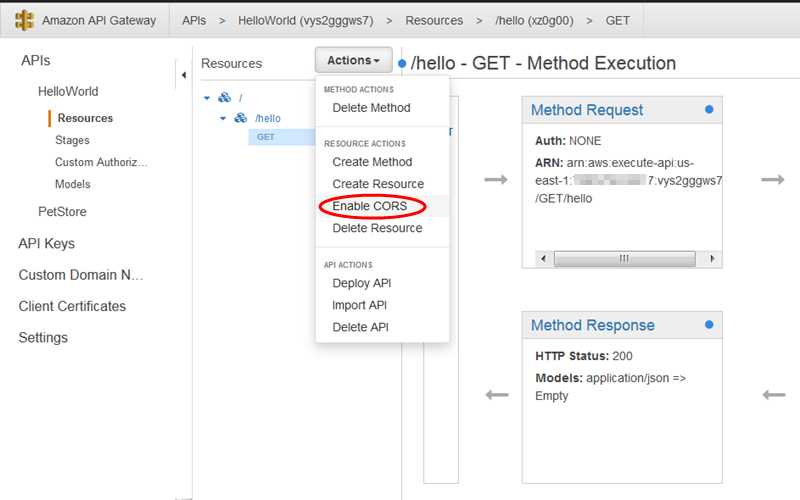Click the blue dot on Method Response

point(709,324)
